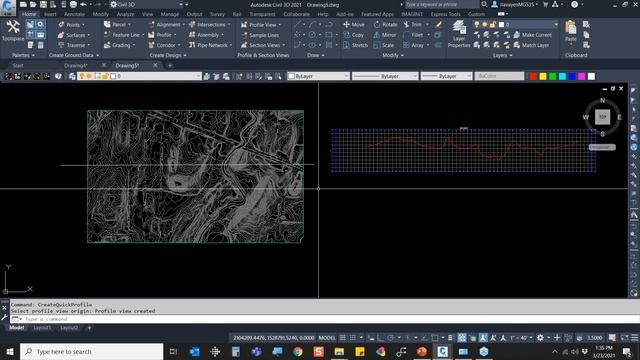The image size is (640, 360).
Task: Click the TOP face of the ViewCube
Action: click(x=602, y=117)
